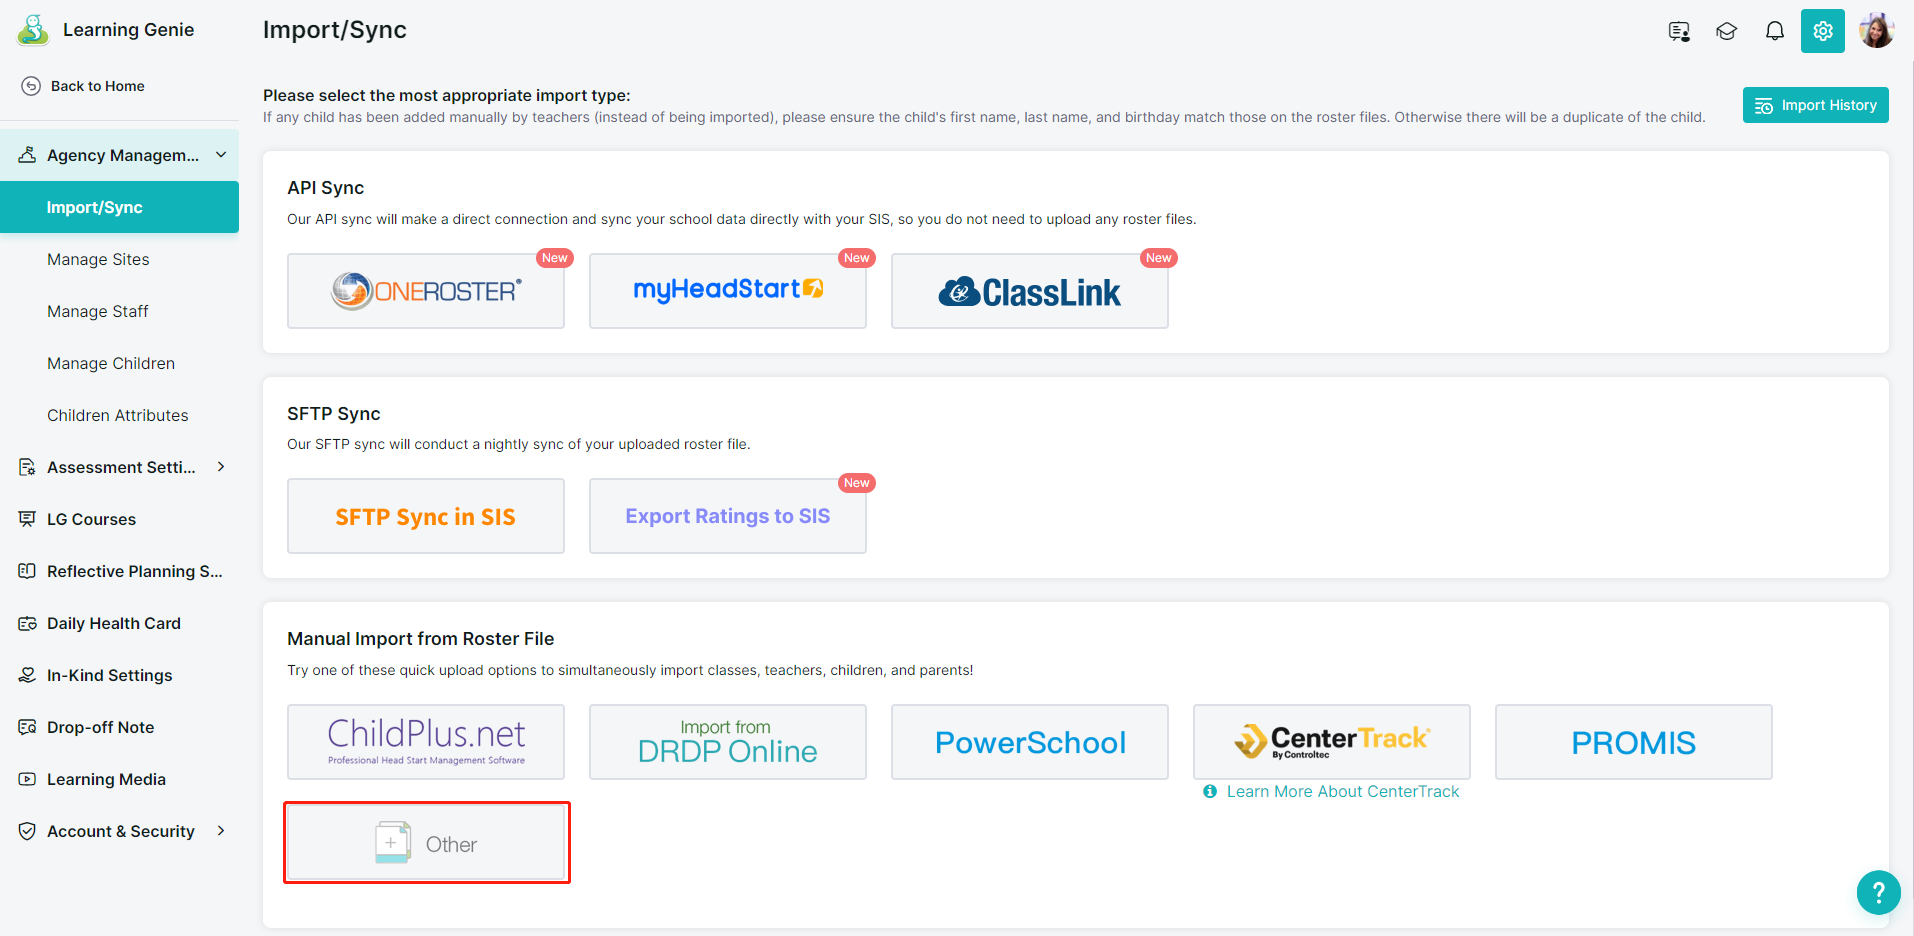Image resolution: width=1914 pixels, height=936 pixels.
Task: Select Import/Sync in the sidebar
Action: 119,207
